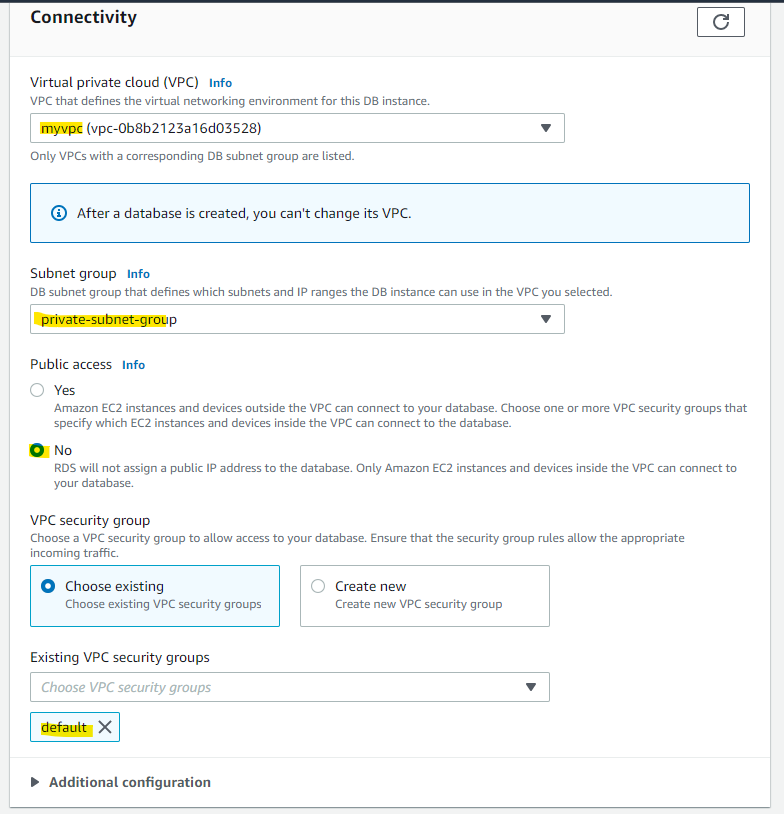This screenshot has width=784, height=814.
Task: Open Info link next to Public access
Action: pyautogui.click(x=133, y=364)
